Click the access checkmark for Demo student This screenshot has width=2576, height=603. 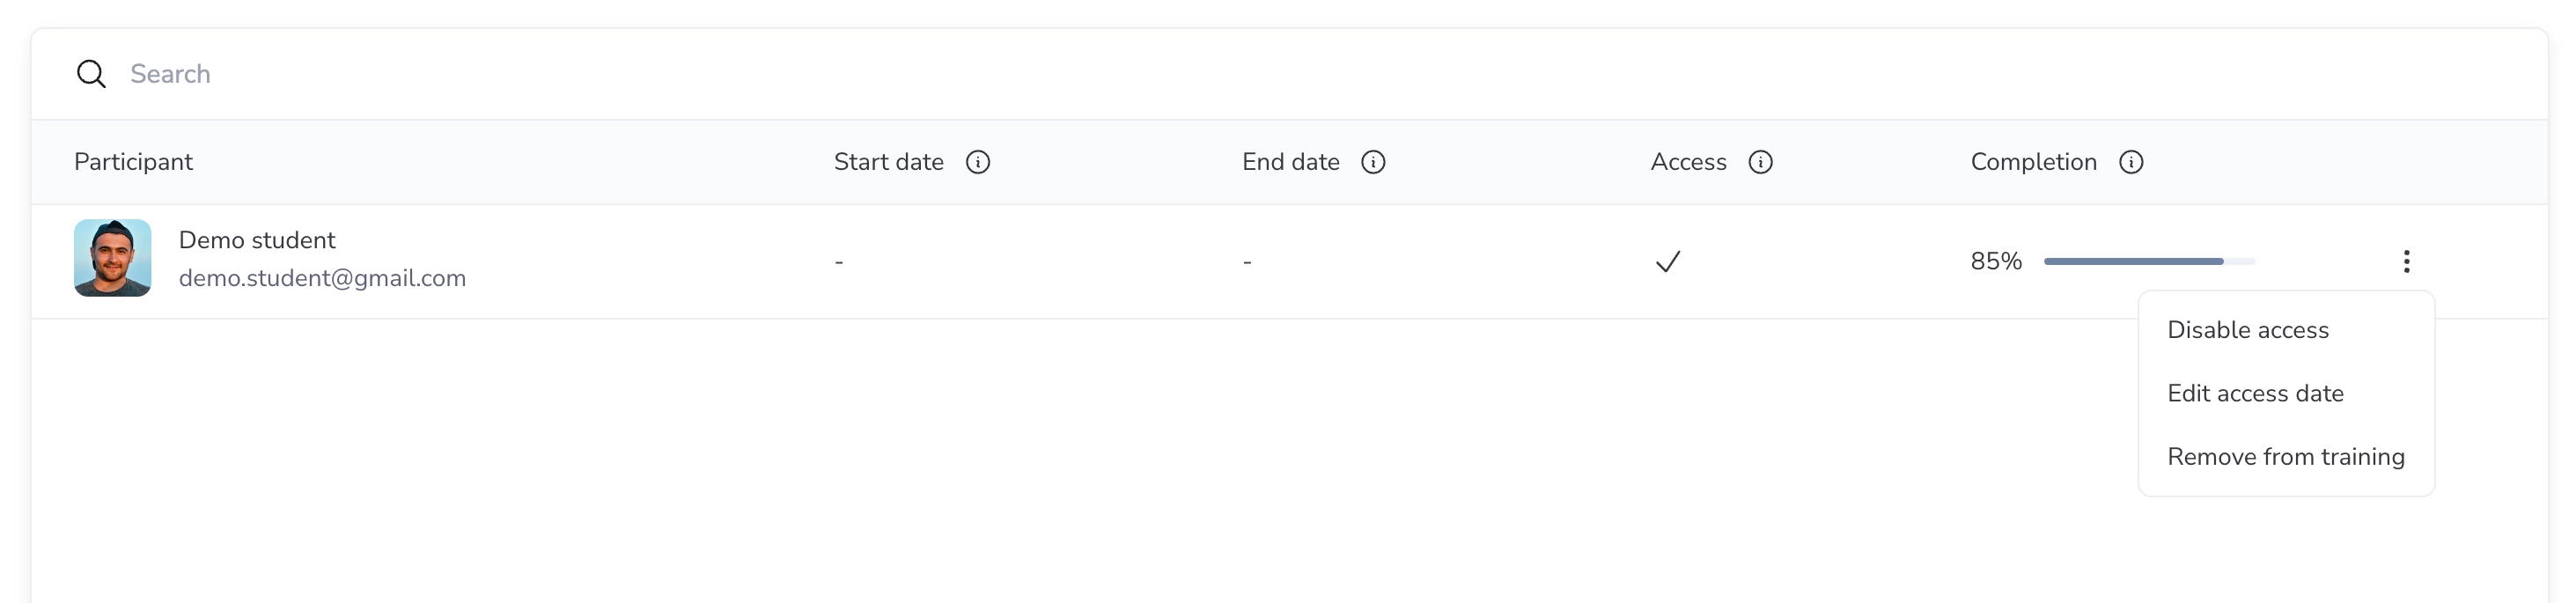click(1668, 262)
